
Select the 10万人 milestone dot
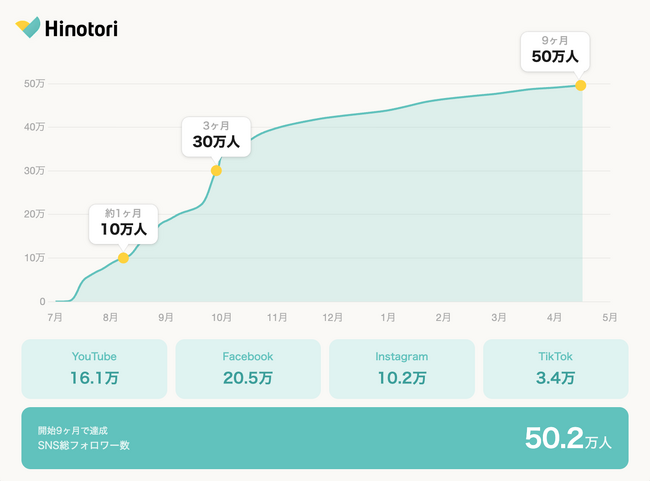coord(123,258)
